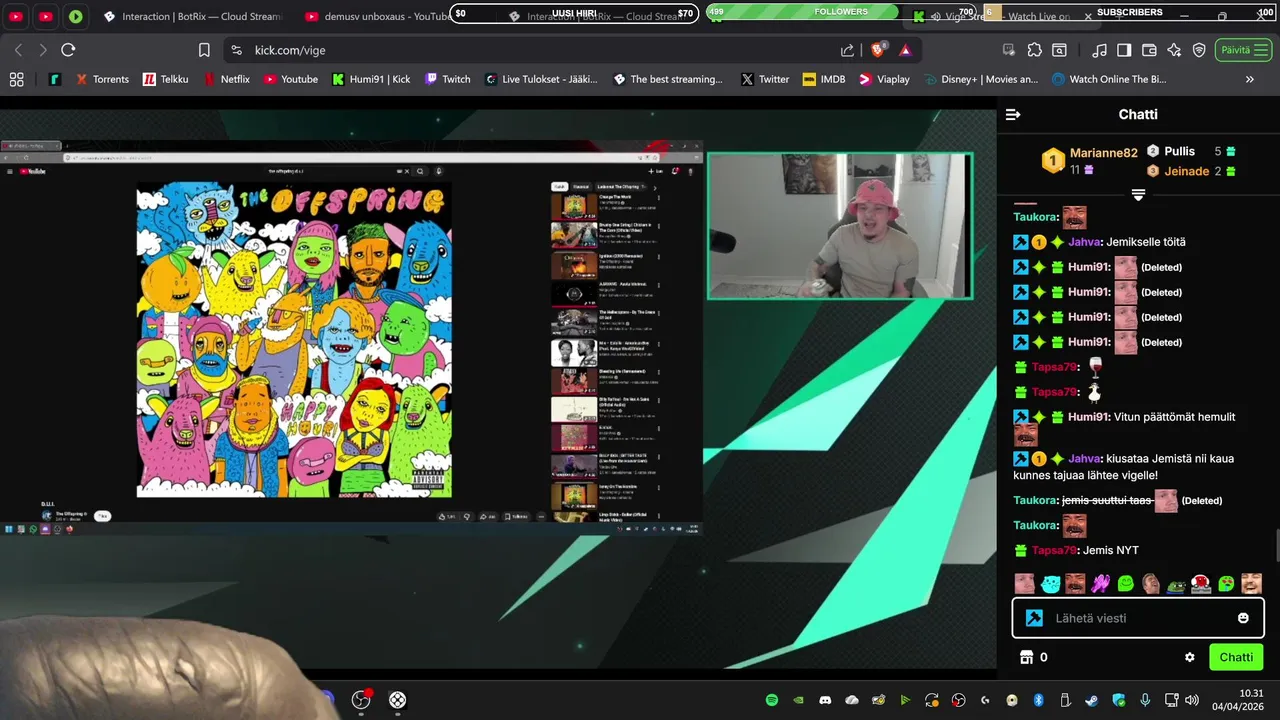Open the share page icon in address bar
The image size is (1280, 720).
[847, 50]
